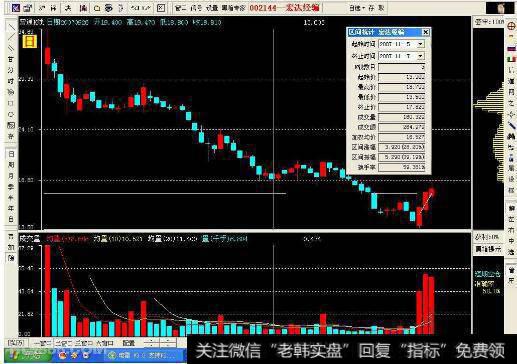Open the 日线 period dropdown in the top toolbar
The image size is (517, 364).
pyautogui.click(x=357, y=8)
